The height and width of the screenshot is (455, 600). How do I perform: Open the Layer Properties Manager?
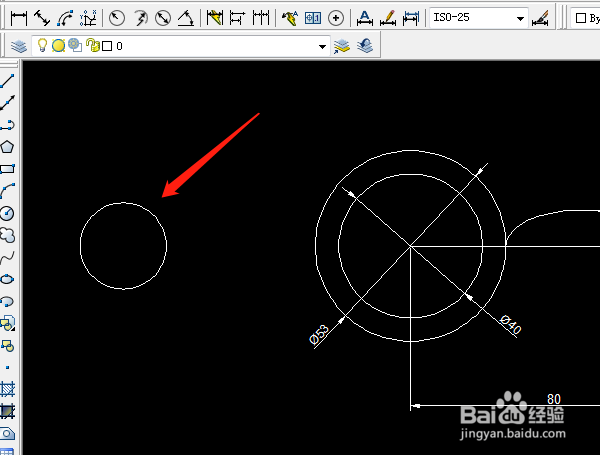19,46
